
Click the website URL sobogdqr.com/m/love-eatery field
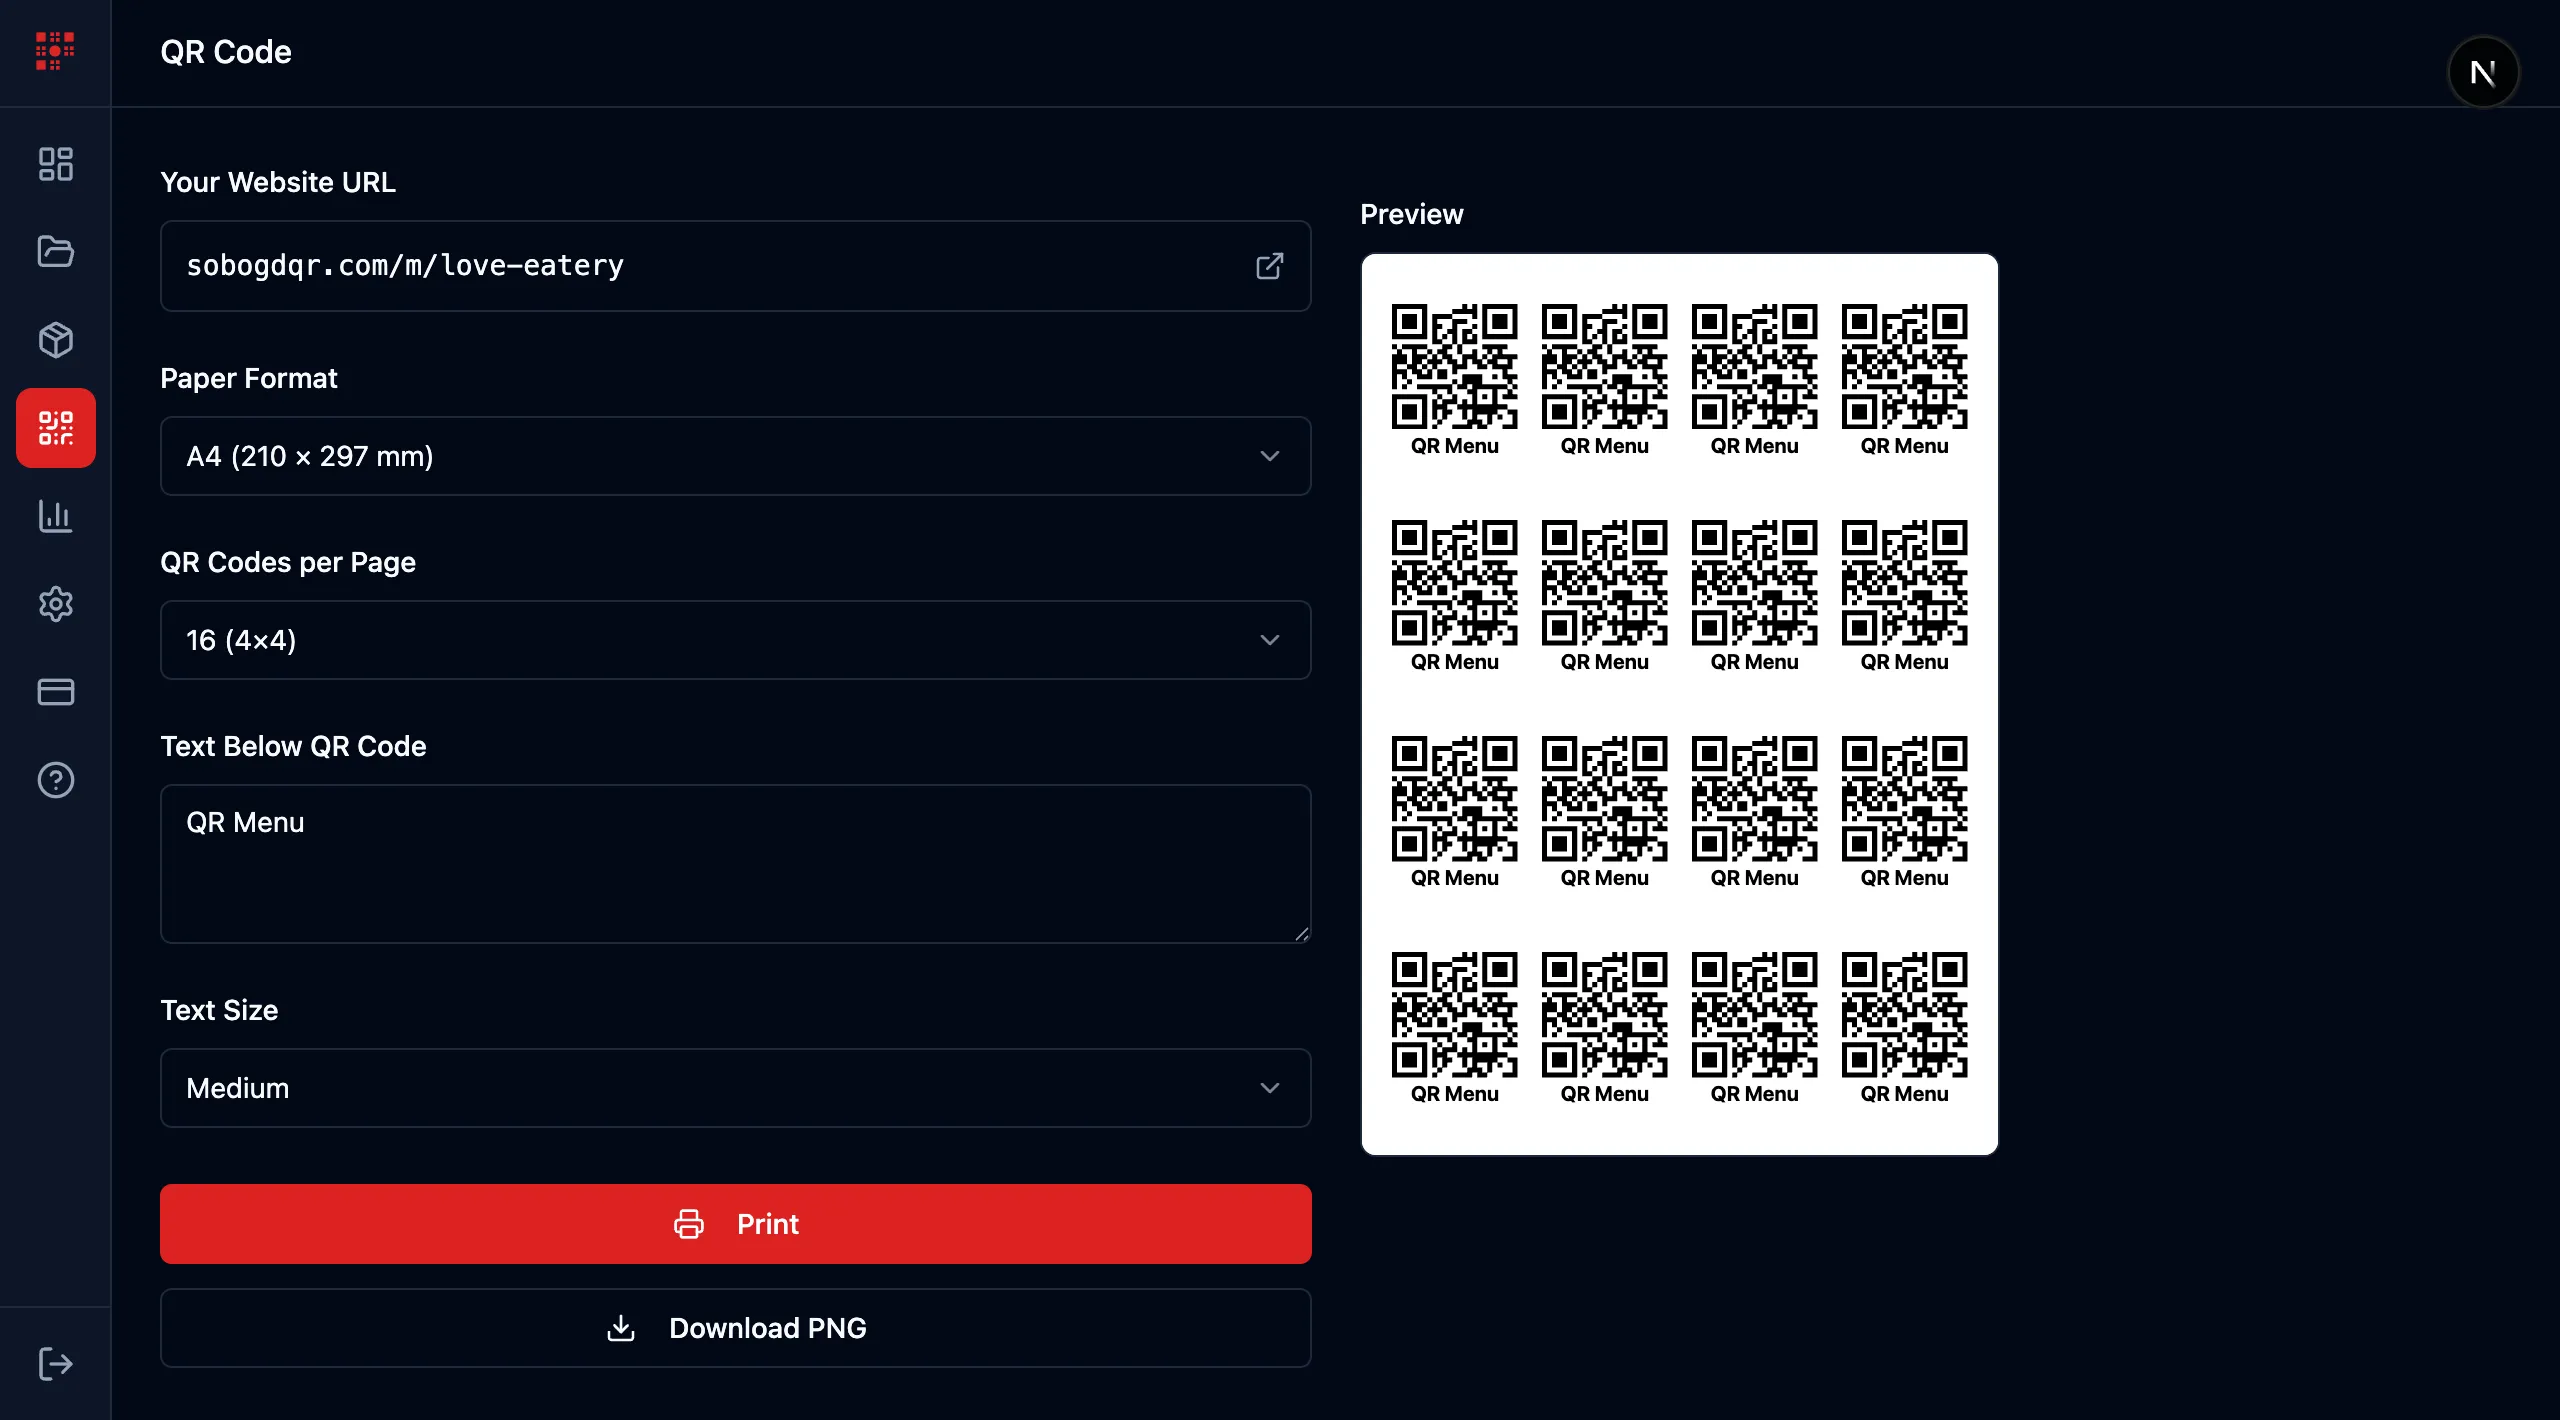[700, 266]
